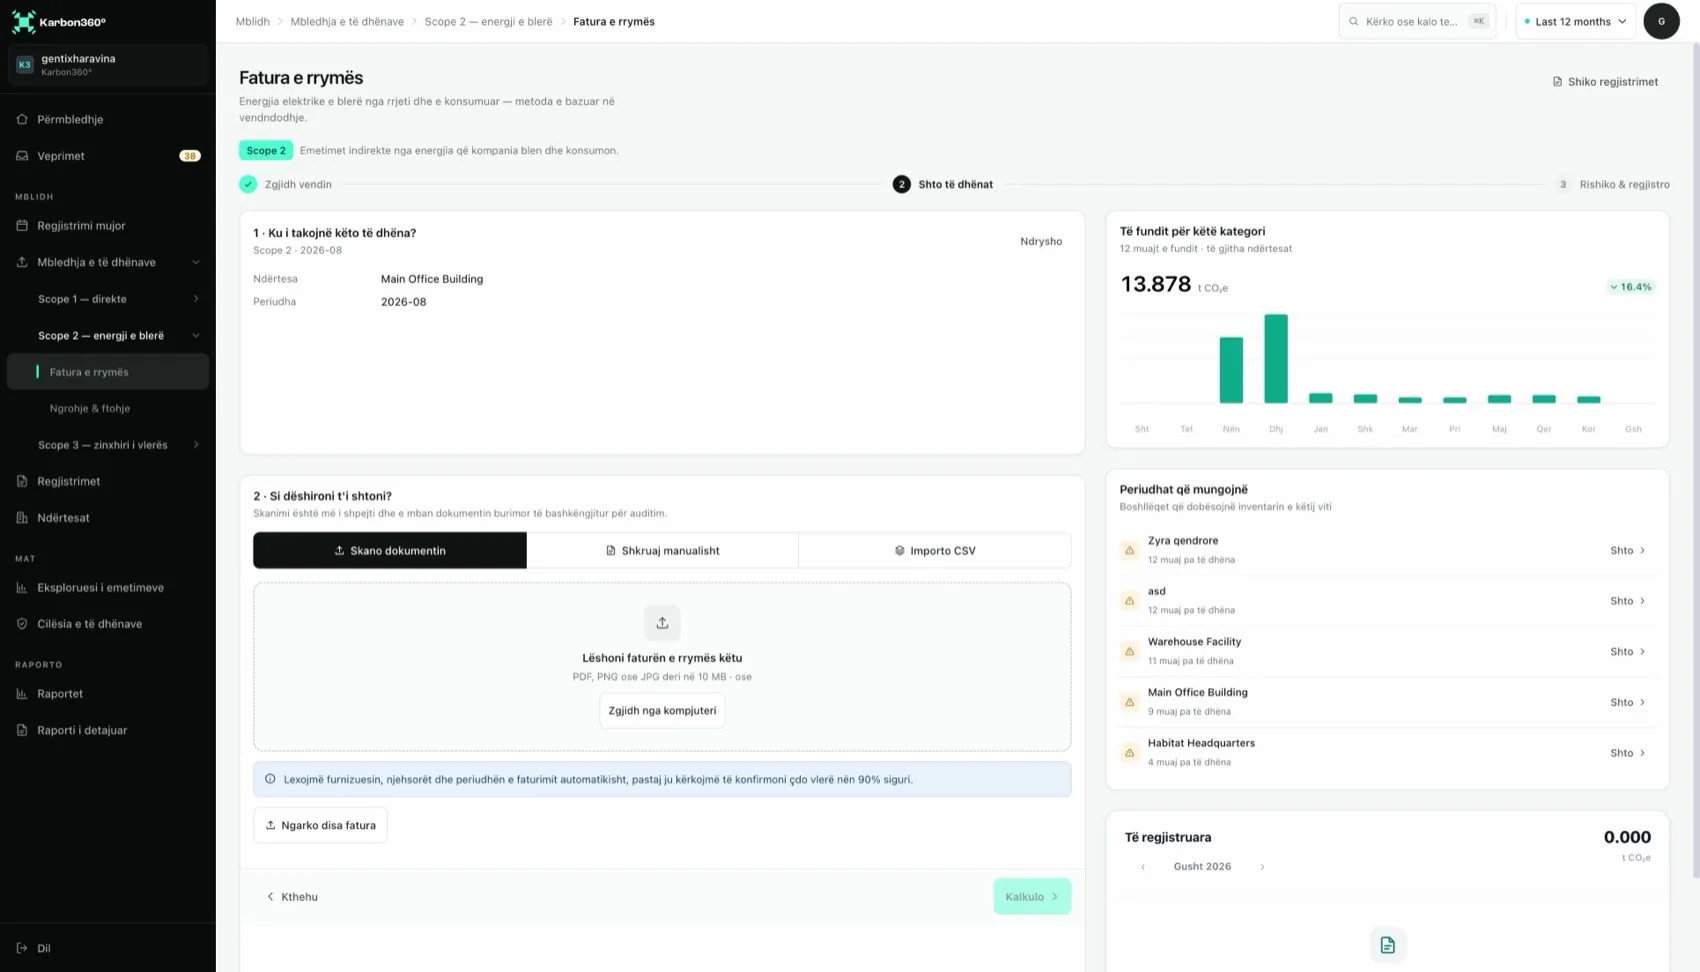
Task: Click the Mblidh breadcrumb
Action: (x=253, y=21)
